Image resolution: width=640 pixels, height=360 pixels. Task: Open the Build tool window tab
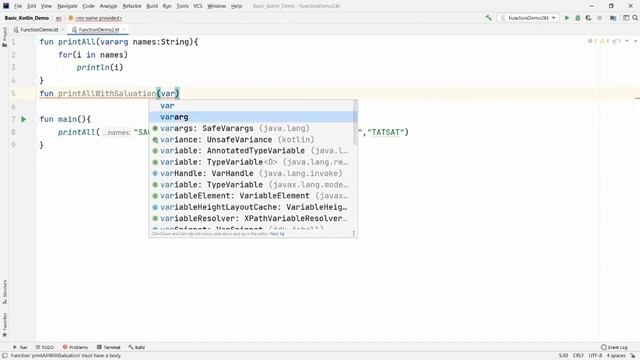(137, 347)
